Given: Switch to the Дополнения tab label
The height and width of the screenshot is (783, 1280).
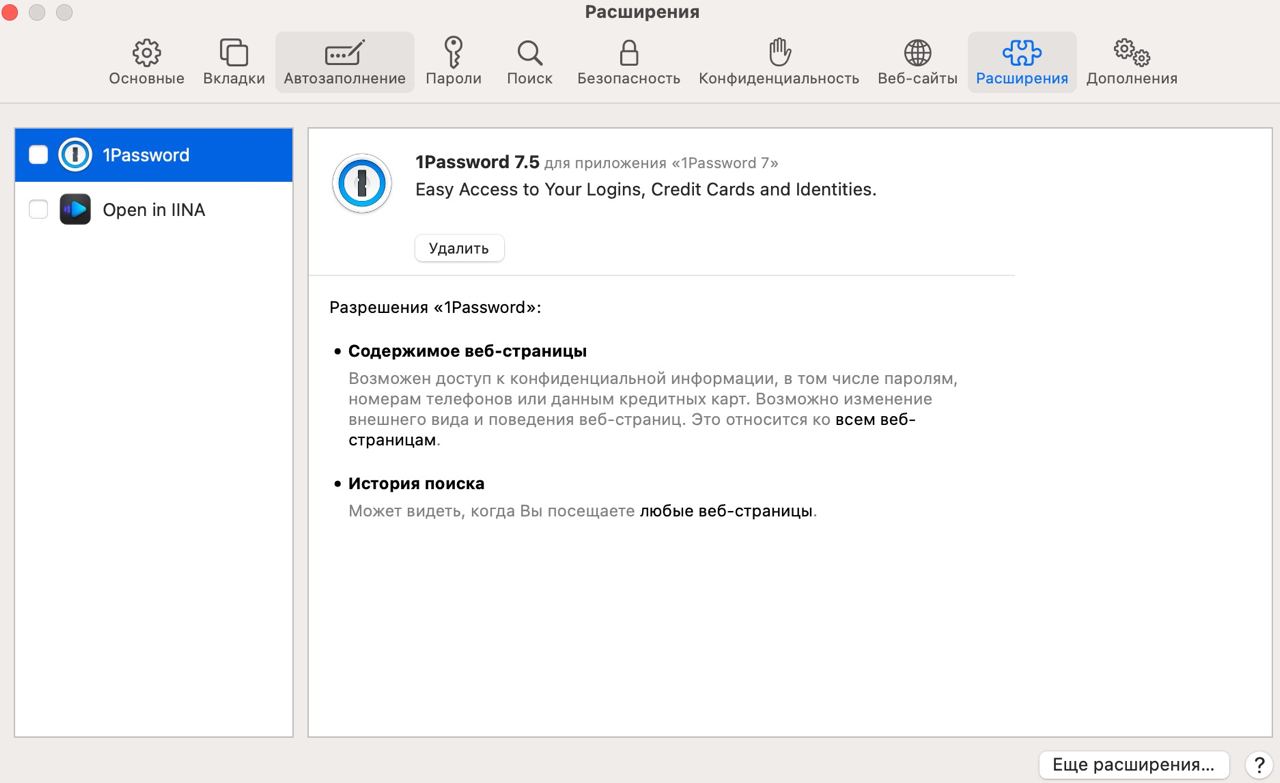Looking at the screenshot, I should click(1132, 78).
